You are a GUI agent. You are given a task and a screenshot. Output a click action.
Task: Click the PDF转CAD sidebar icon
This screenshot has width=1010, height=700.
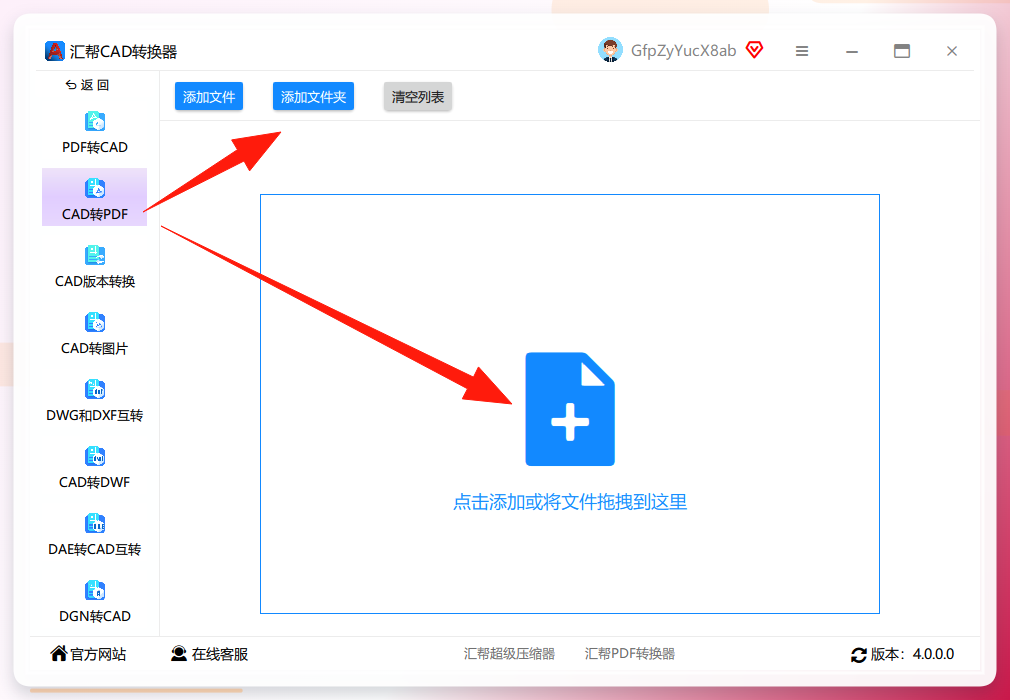(95, 122)
